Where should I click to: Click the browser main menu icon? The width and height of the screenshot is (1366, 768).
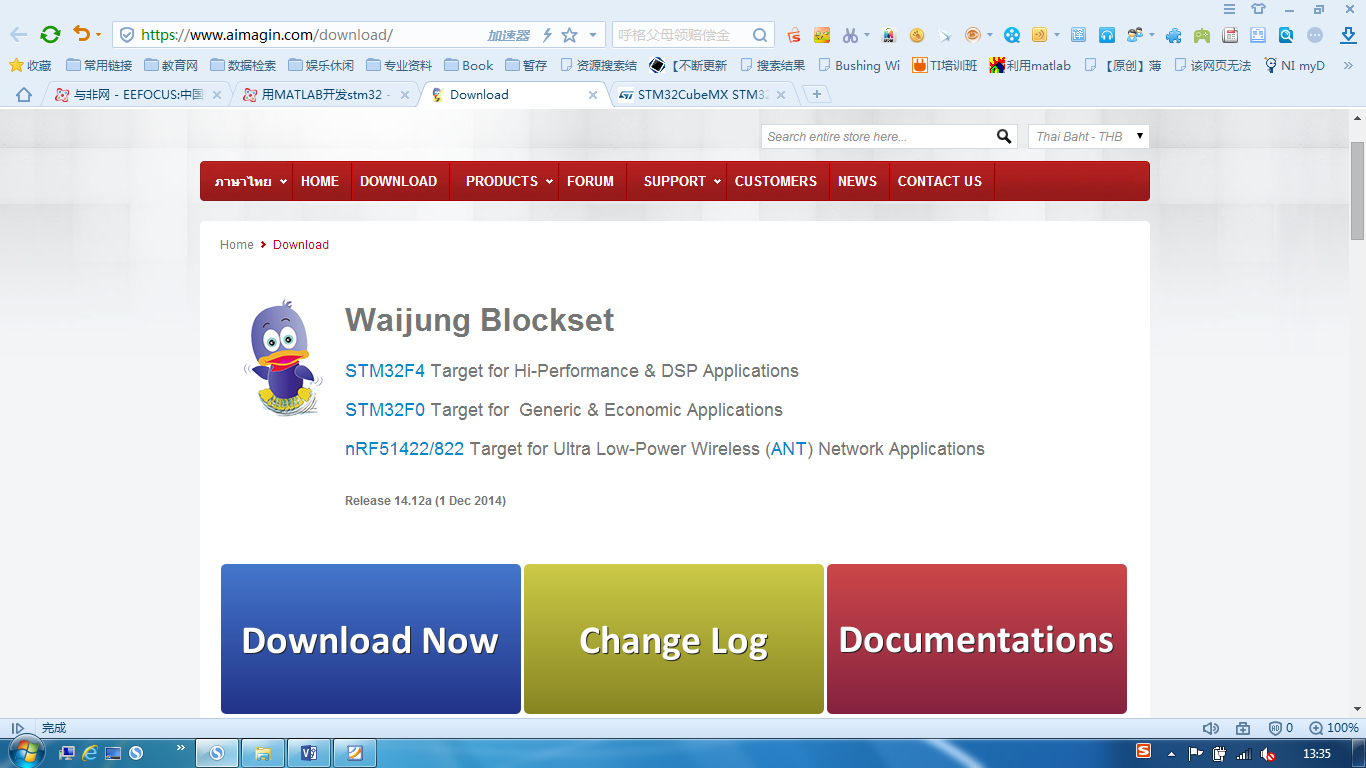pyautogui.click(x=1230, y=9)
